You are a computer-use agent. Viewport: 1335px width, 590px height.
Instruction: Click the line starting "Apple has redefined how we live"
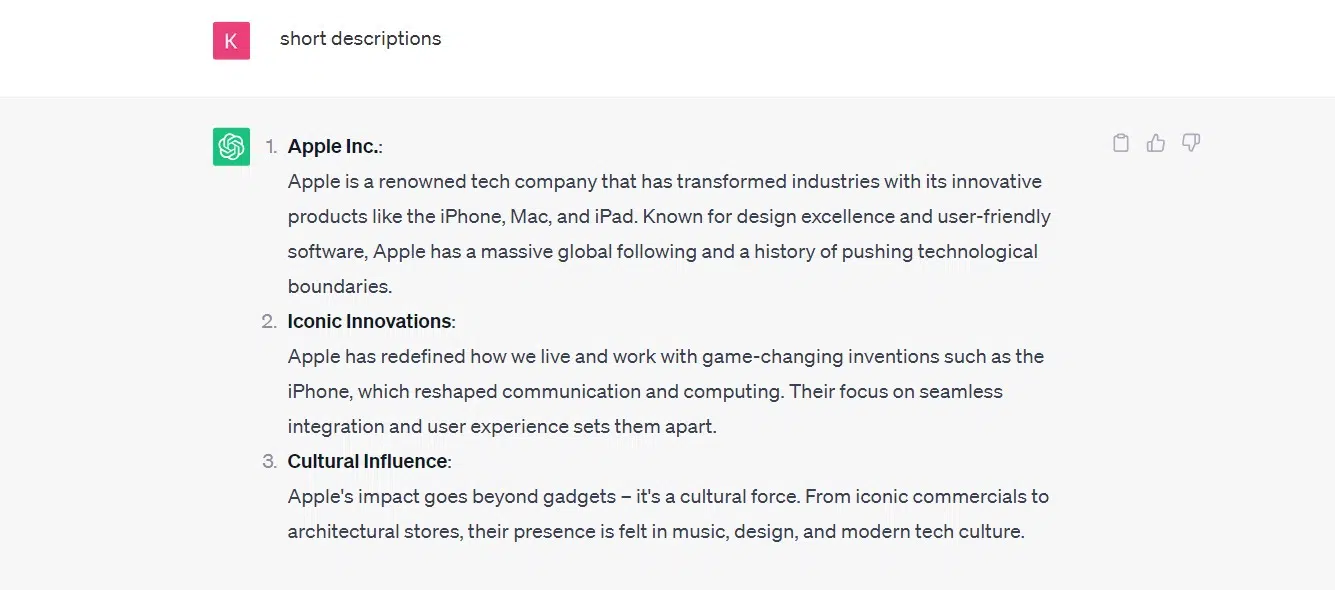[x=665, y=356]
